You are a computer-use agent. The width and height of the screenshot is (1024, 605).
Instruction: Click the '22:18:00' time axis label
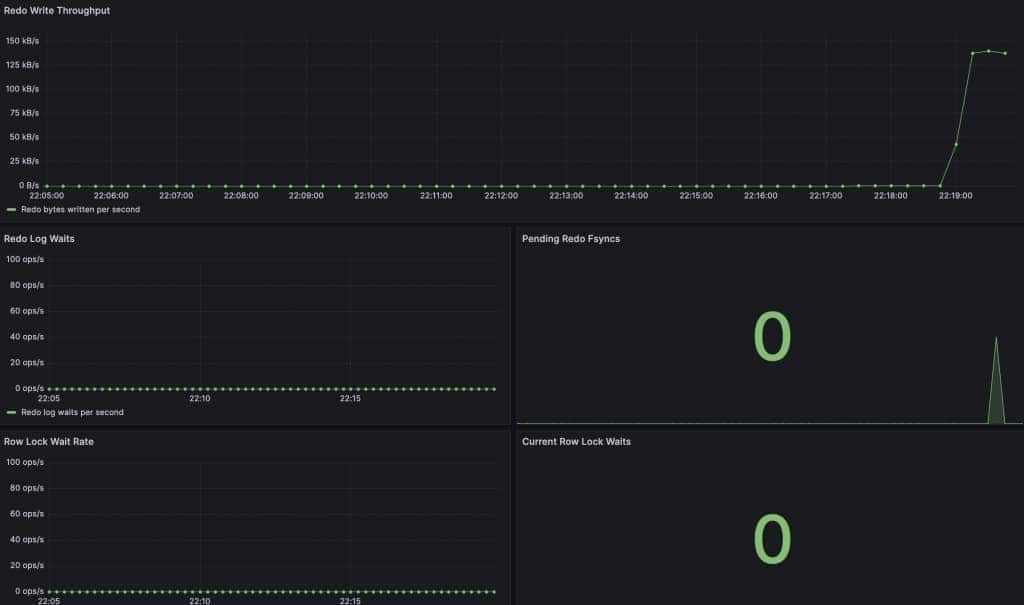(891, 195)
